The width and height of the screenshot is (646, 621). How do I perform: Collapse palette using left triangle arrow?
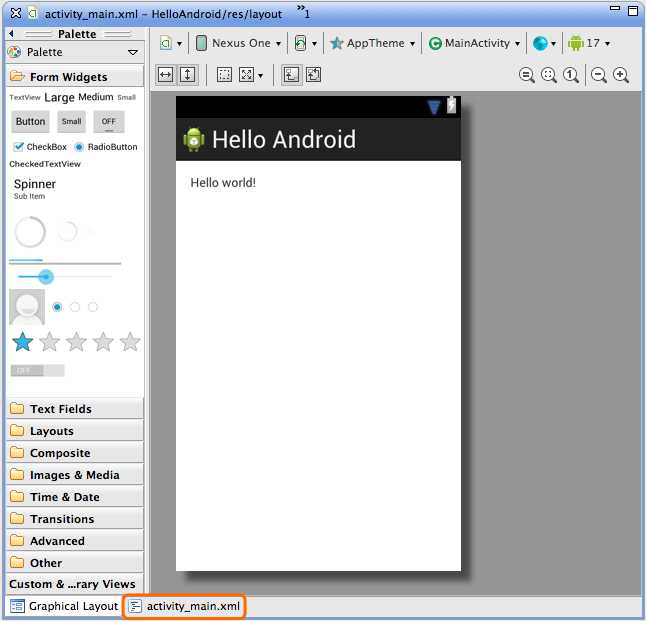[12, 33]
